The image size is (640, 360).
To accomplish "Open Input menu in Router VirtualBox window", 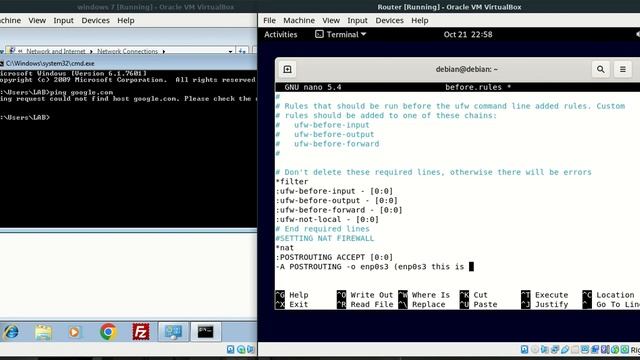I will (357, 20).
